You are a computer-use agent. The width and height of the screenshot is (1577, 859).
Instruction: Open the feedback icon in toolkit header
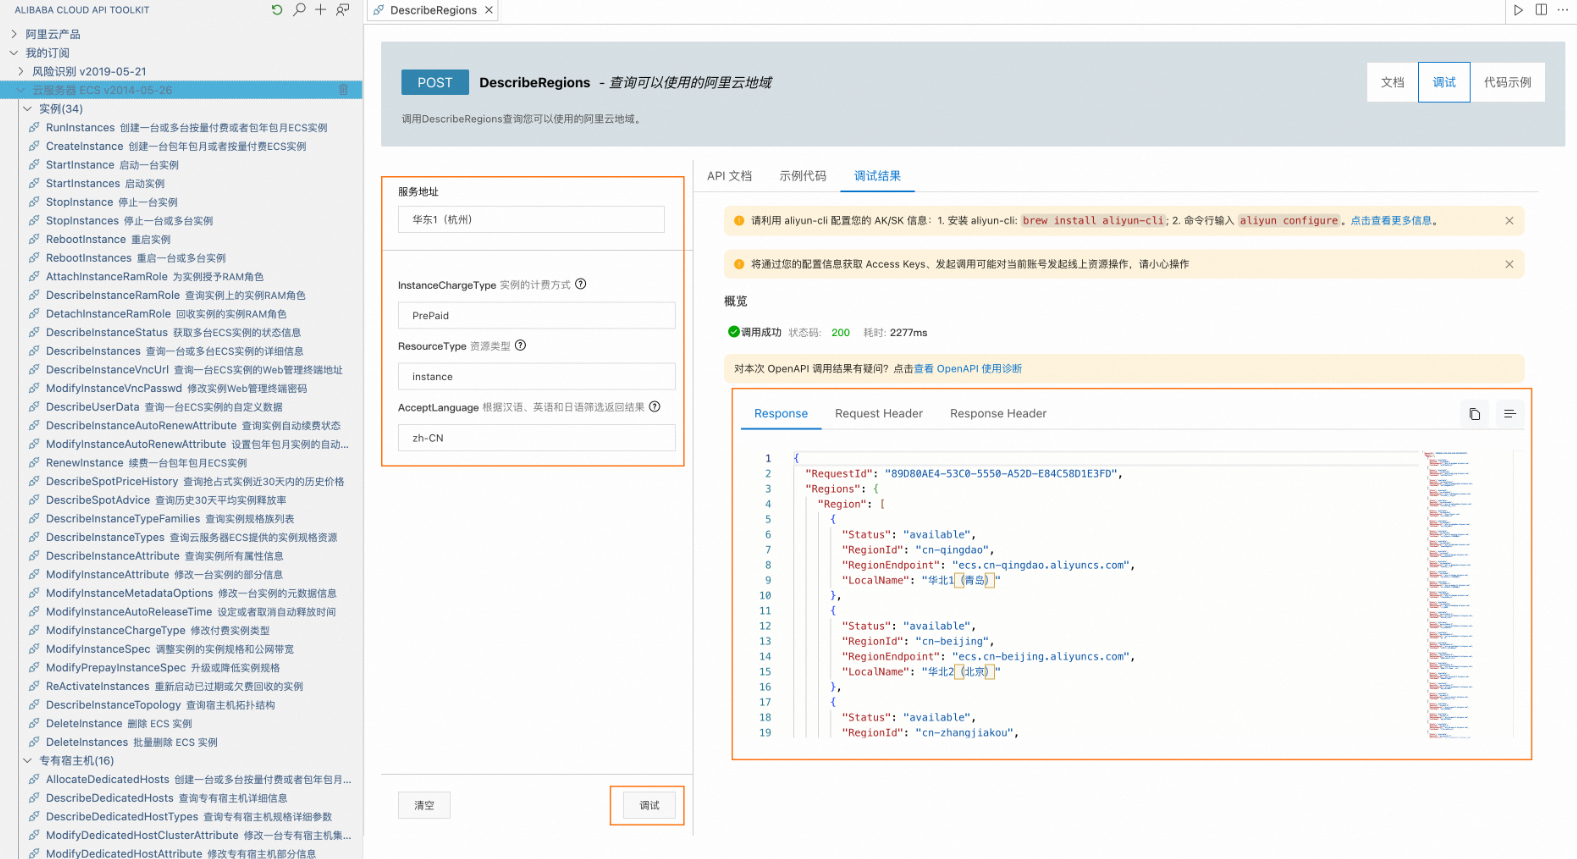click(x=343, y=10)
